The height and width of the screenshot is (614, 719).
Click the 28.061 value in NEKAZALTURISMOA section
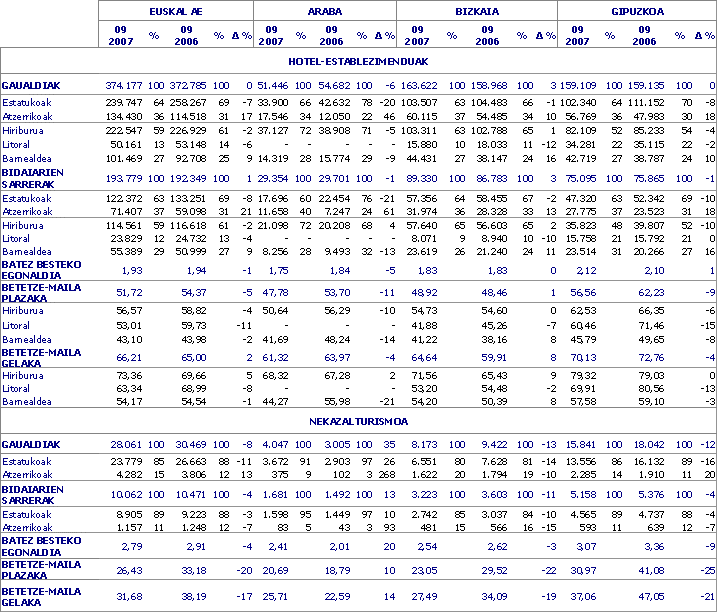click(126, 444)
